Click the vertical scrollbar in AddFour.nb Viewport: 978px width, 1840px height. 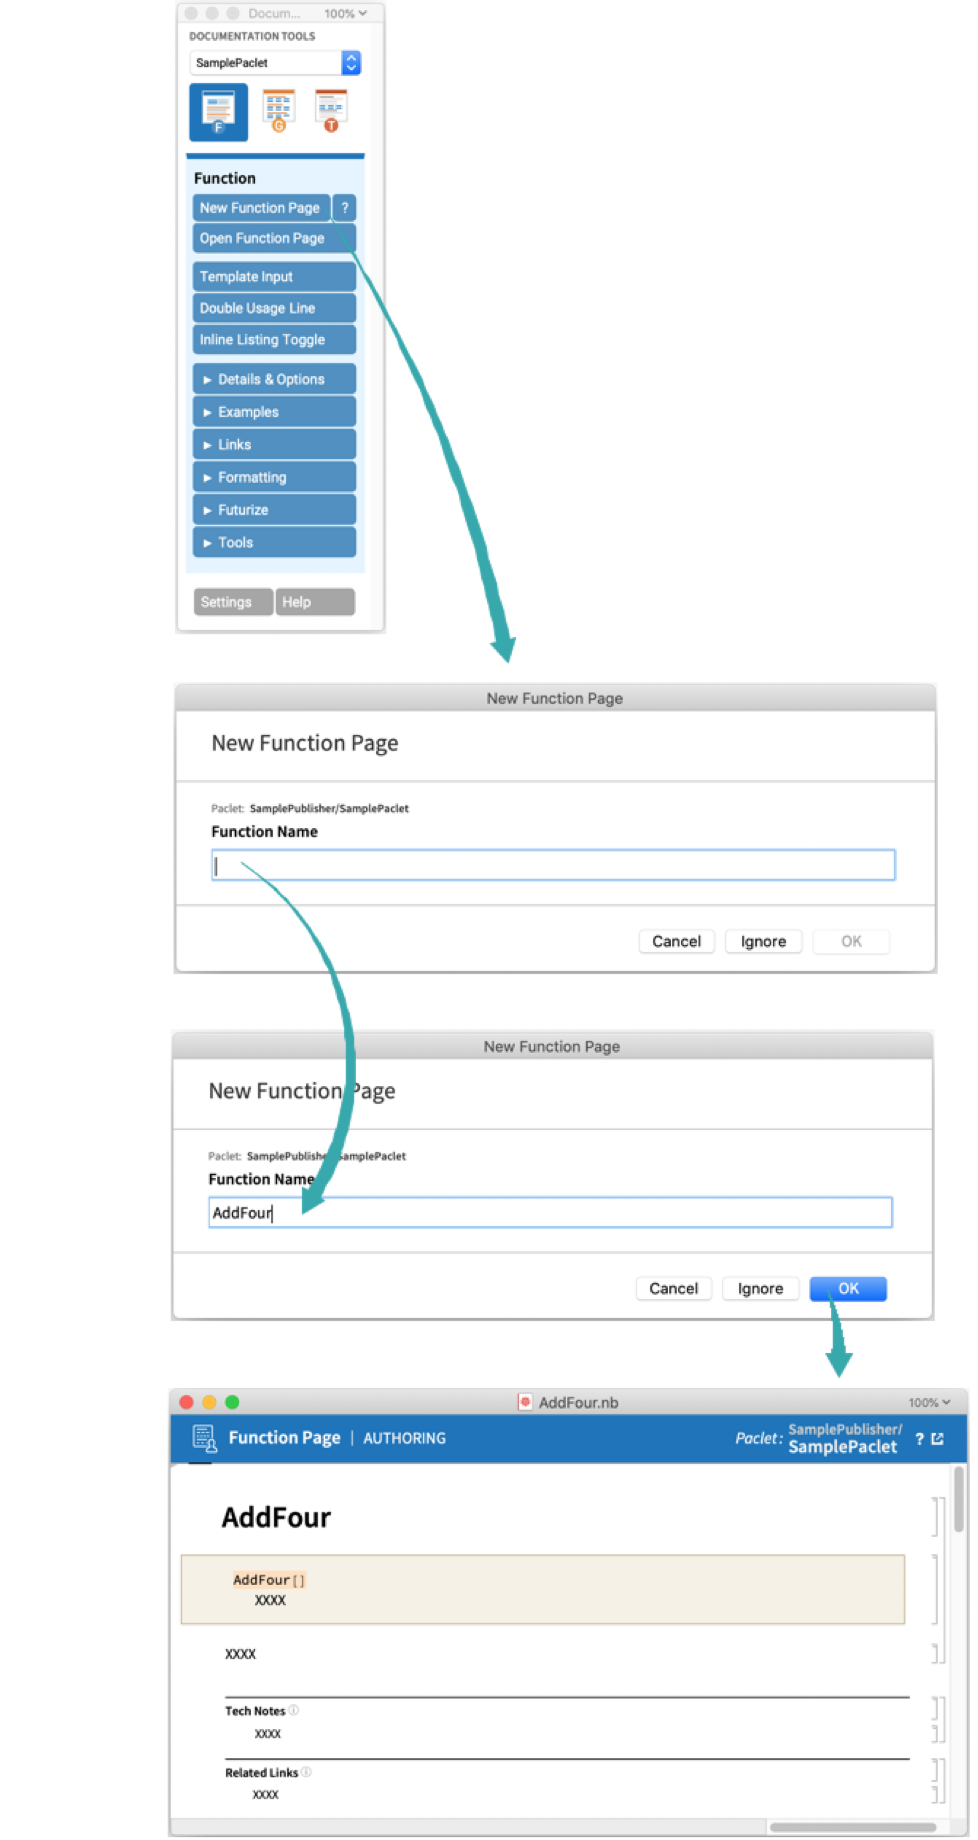[x=959, y=1500]
